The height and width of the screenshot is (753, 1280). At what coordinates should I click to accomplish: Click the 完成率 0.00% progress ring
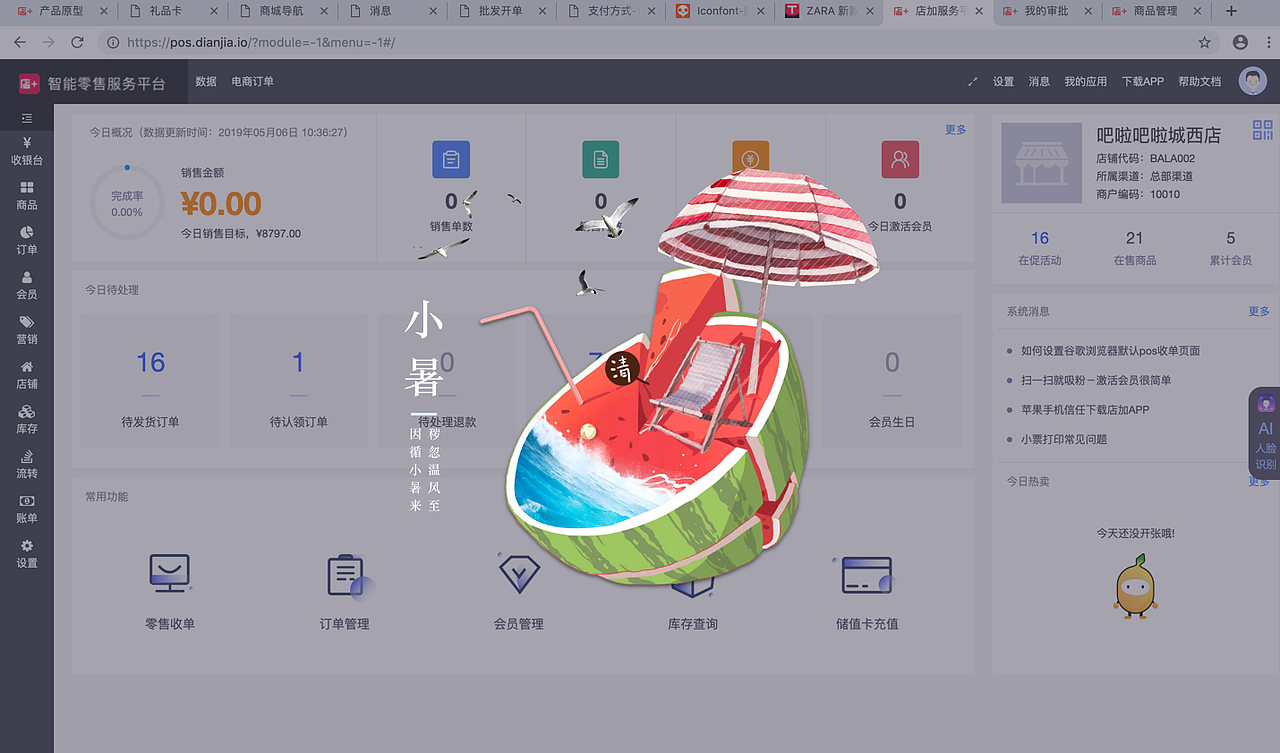coord(127,203)
